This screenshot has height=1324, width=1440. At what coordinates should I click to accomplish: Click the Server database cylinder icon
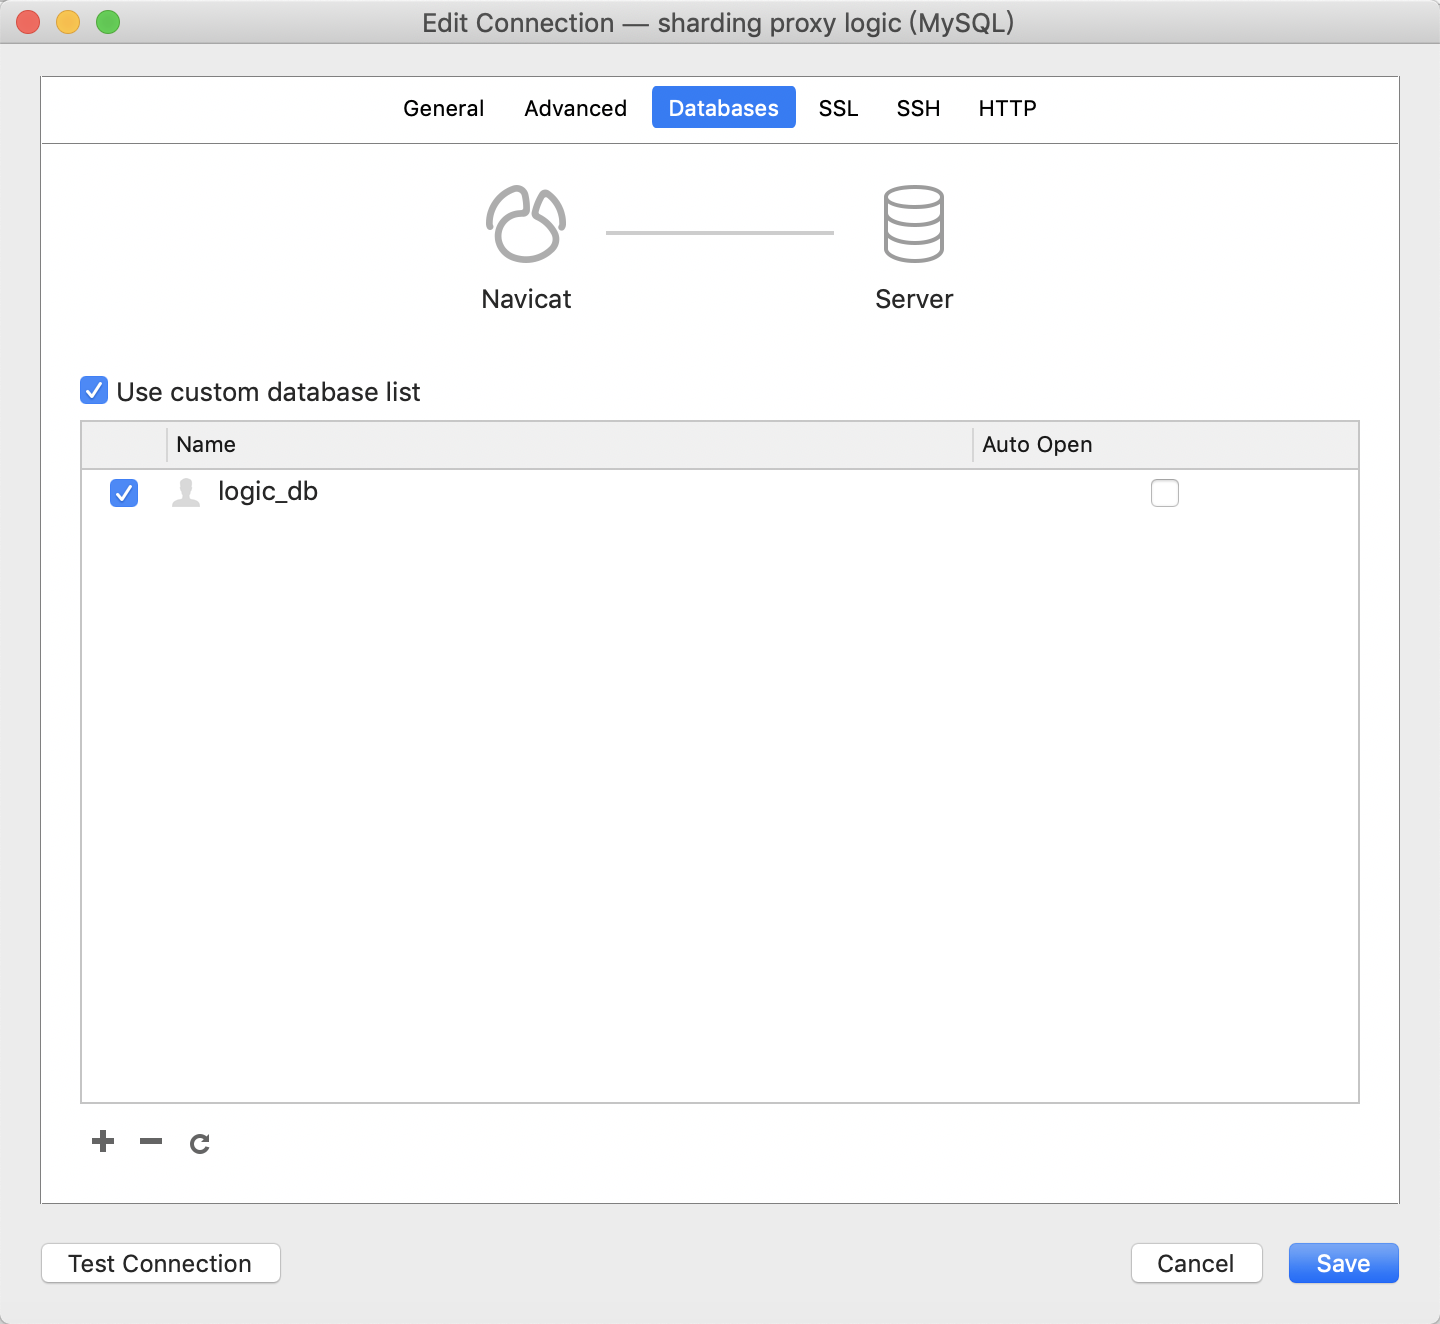[x=913, y=223]
